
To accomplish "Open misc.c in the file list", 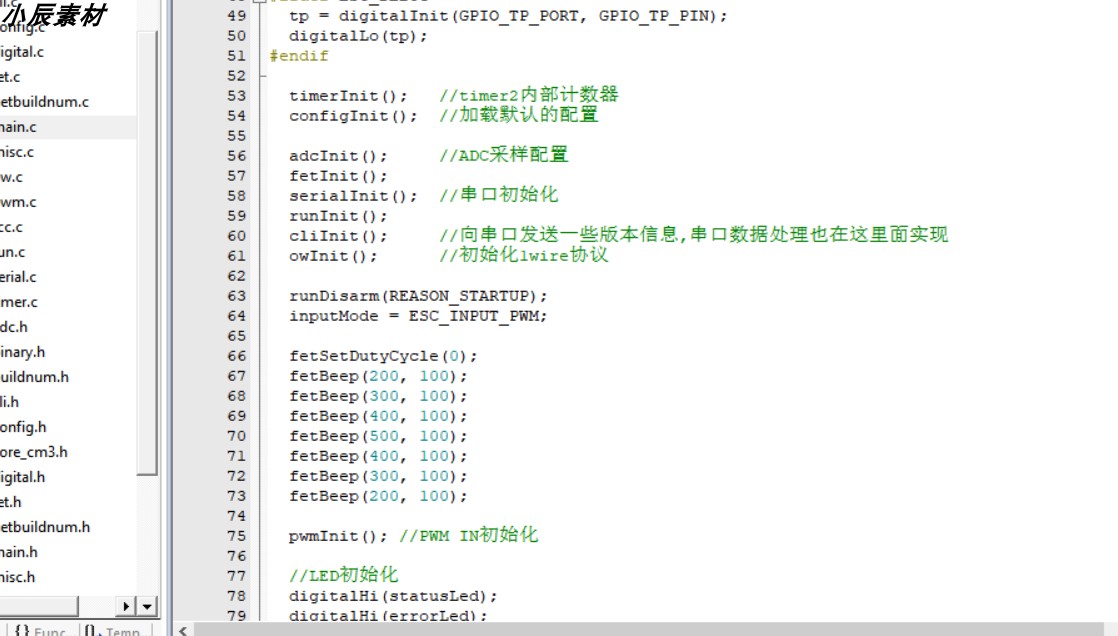I will [x=17, y=152].
